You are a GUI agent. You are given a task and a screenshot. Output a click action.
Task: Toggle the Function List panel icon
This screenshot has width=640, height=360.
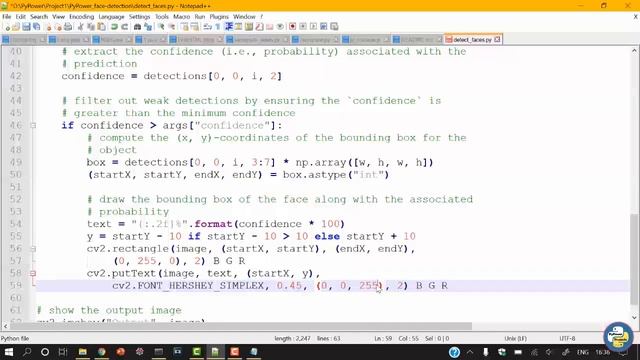[x=259, y=27]
